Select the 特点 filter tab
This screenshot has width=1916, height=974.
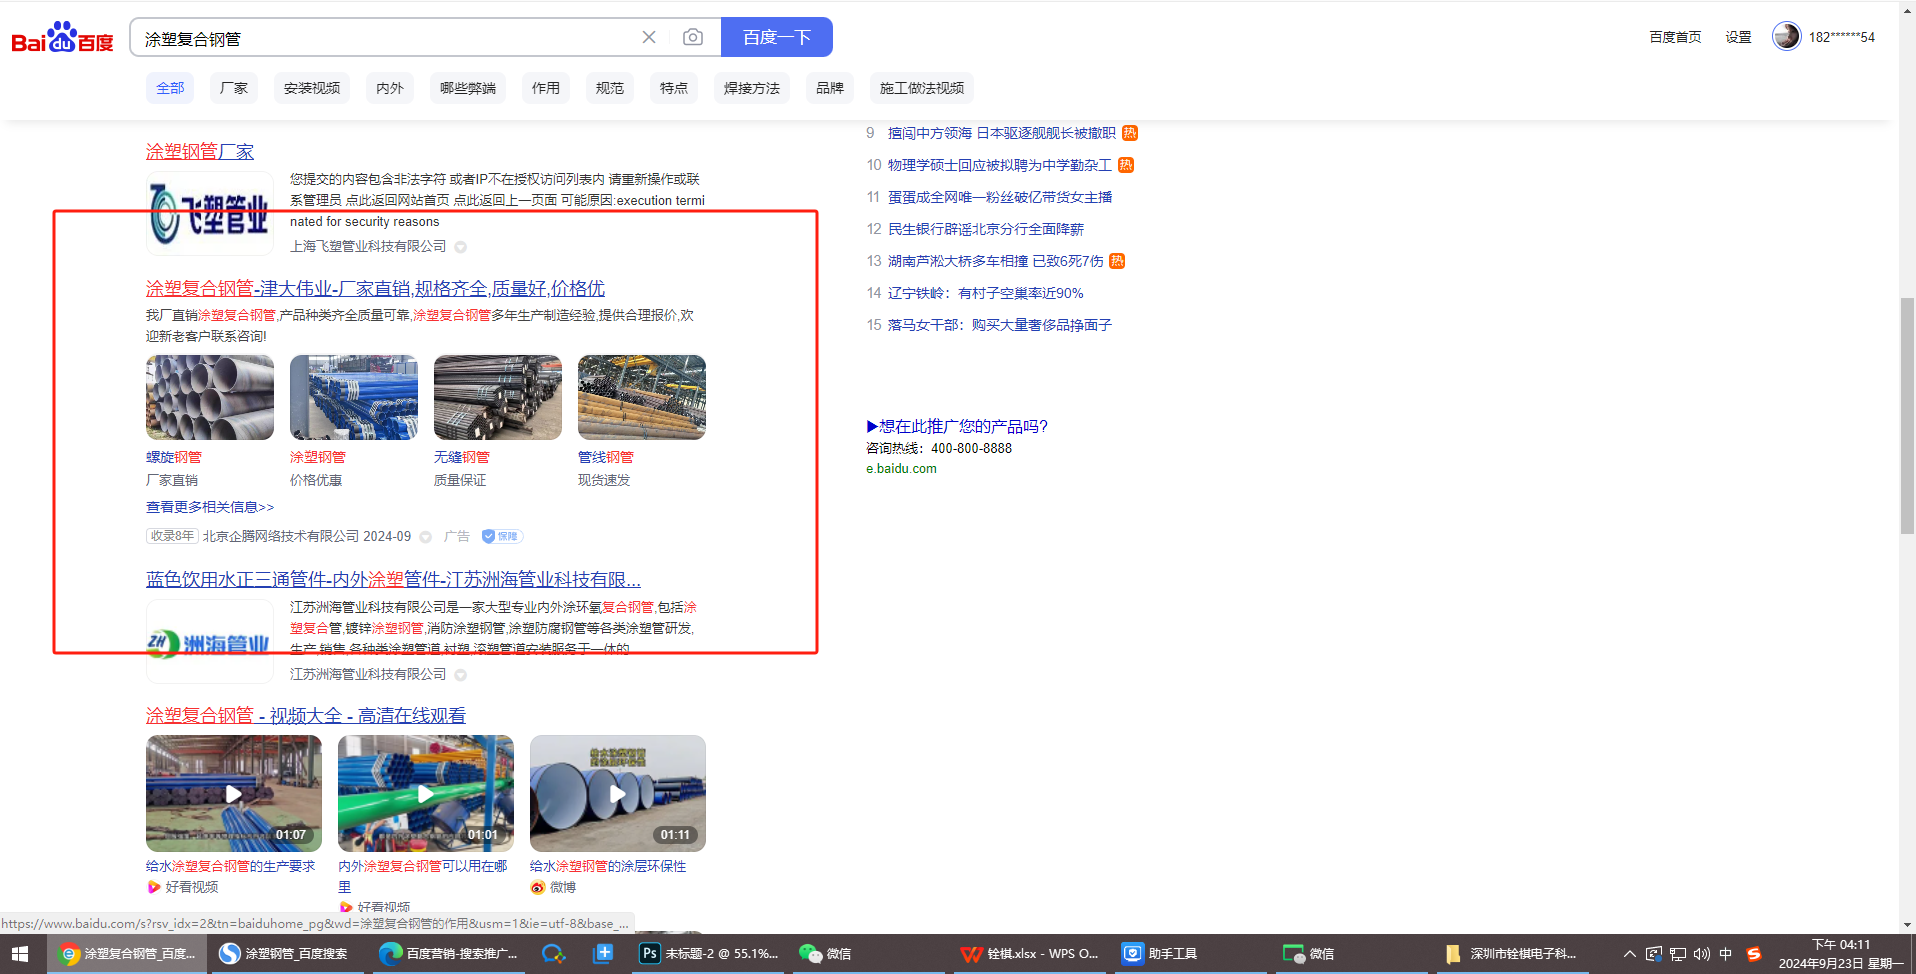[x=674, y=88]
